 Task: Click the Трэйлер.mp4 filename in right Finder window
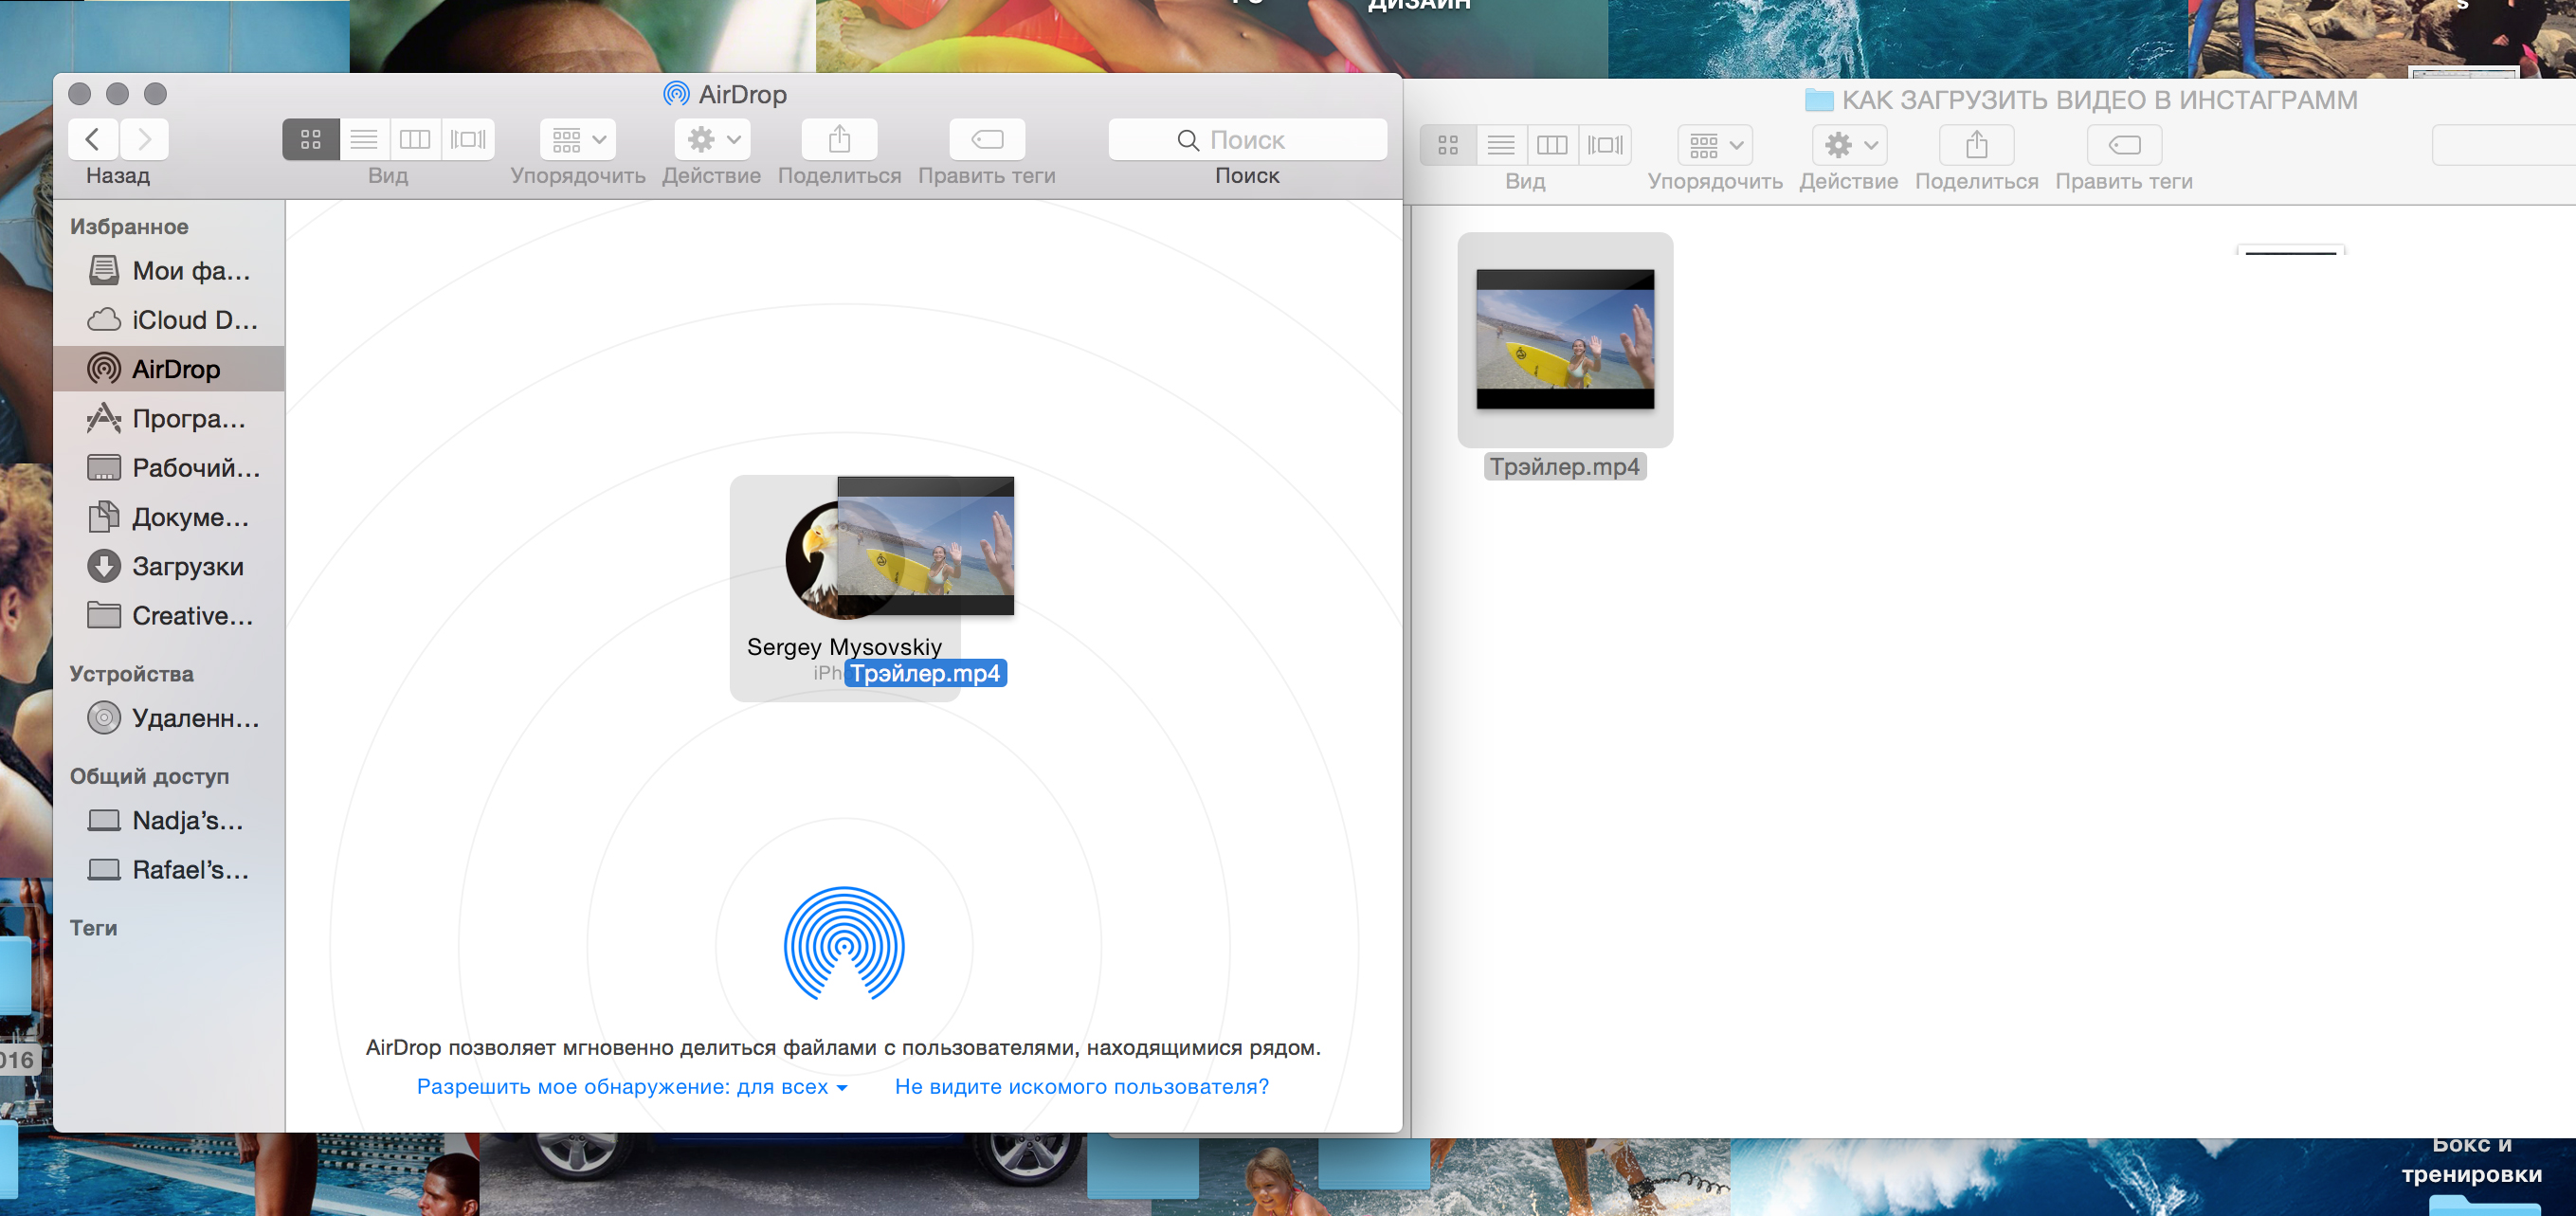click(1565, 467)
